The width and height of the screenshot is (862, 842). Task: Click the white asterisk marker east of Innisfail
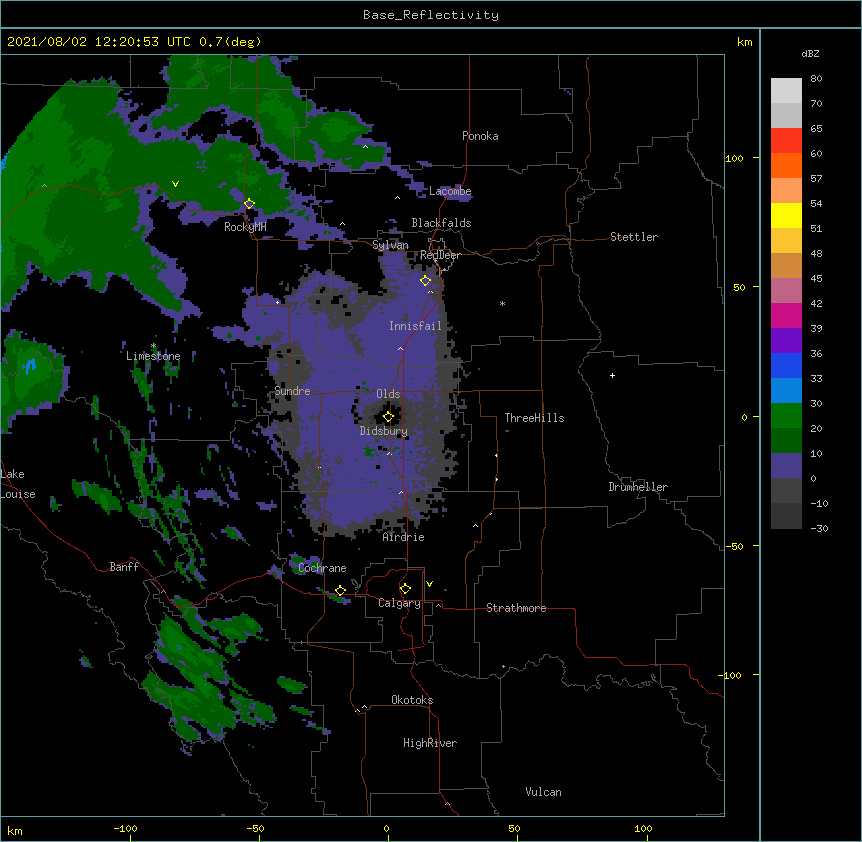(502, 303)
